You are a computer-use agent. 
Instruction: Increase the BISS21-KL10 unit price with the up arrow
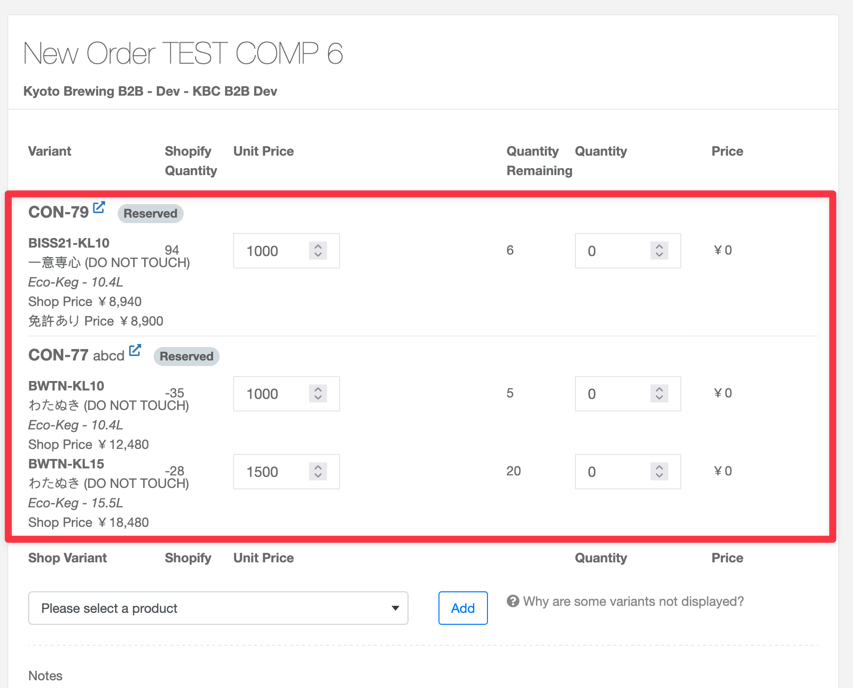(x=318, y=246)
